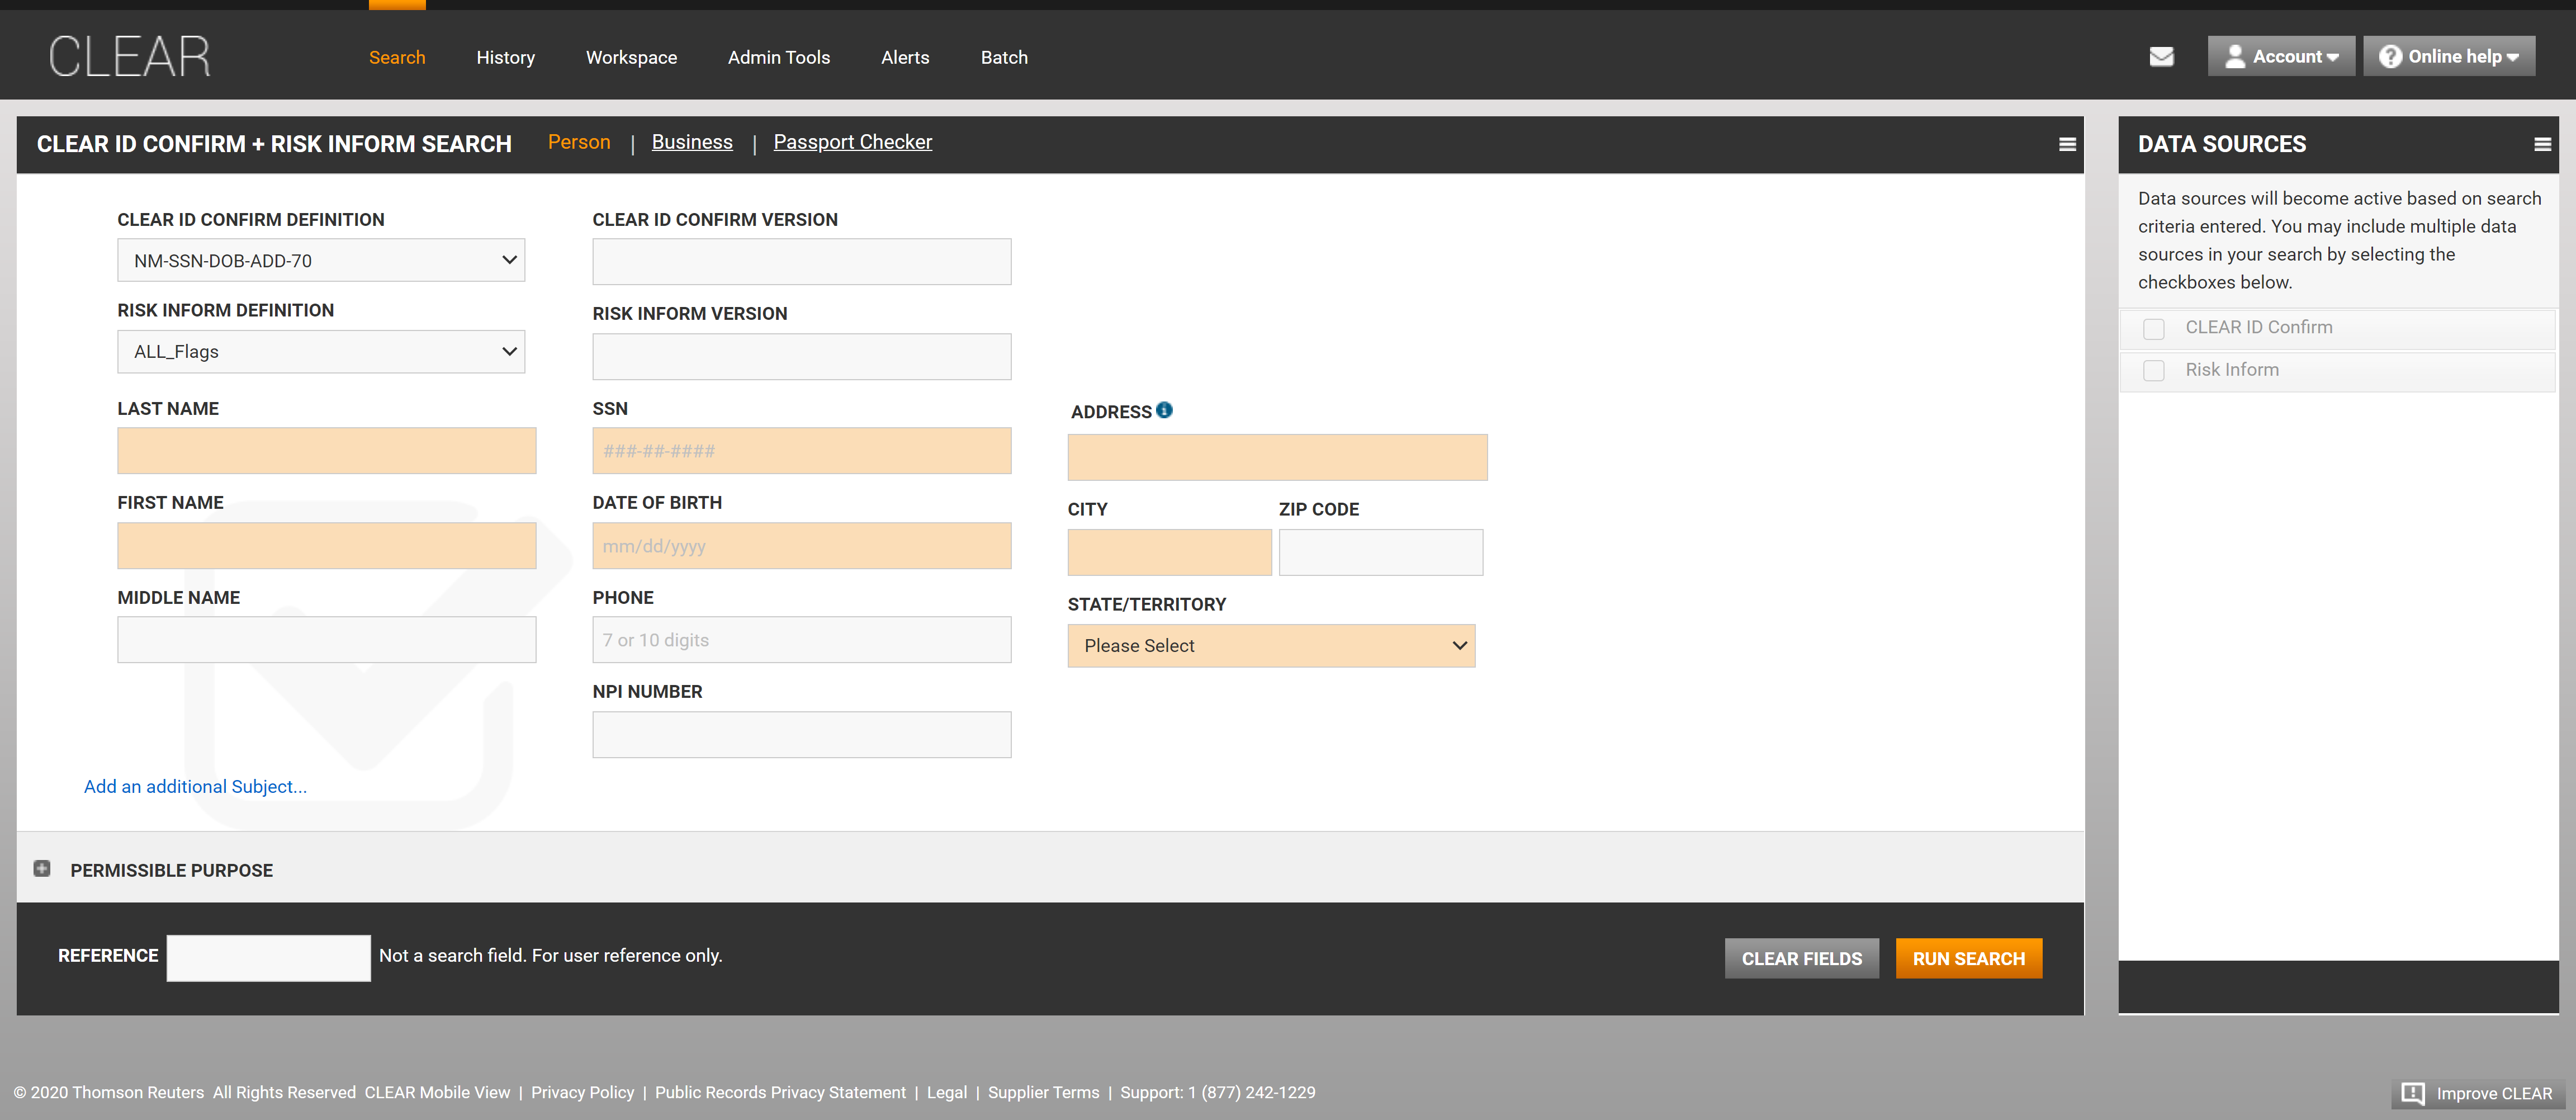
Task: Click the First Name input field
Action: click(x=327, y=546)
